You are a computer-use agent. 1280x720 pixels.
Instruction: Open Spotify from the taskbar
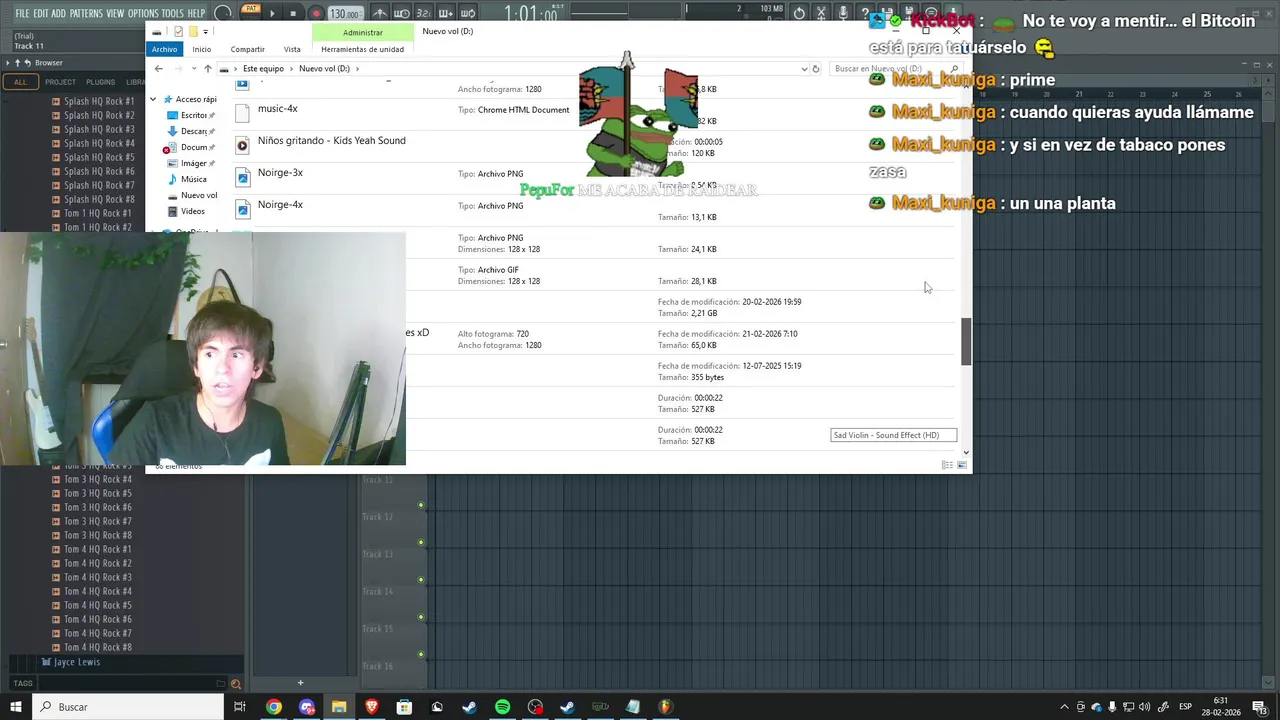click(x=502, y=707)
